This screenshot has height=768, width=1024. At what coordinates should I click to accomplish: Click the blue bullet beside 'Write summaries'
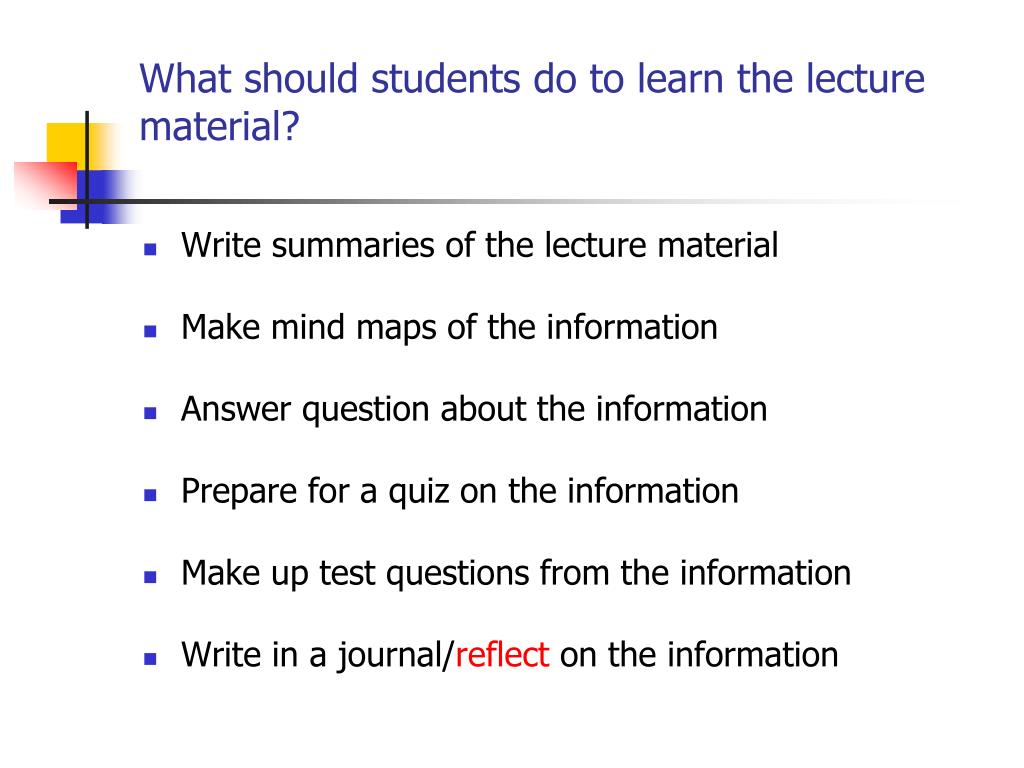pos(150,249)
